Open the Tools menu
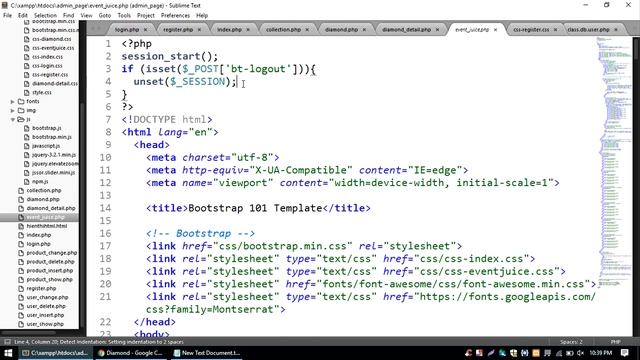The image size is (640, 360). (124, 15)
